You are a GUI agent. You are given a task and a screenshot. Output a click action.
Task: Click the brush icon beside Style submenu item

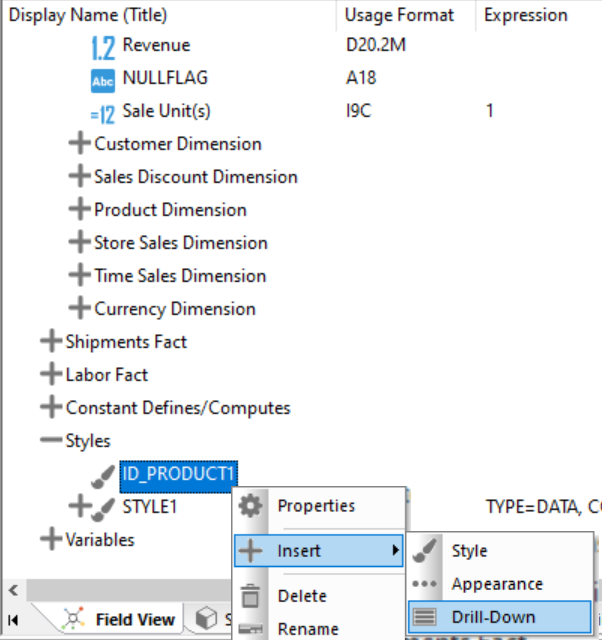pyautogui.click(x=425, y=551)
